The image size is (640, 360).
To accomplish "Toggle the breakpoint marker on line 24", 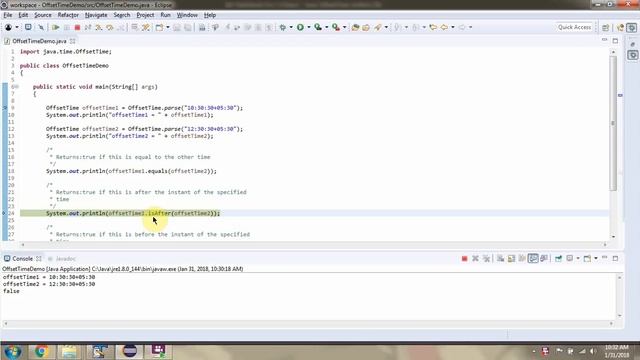I will [4, 213].
